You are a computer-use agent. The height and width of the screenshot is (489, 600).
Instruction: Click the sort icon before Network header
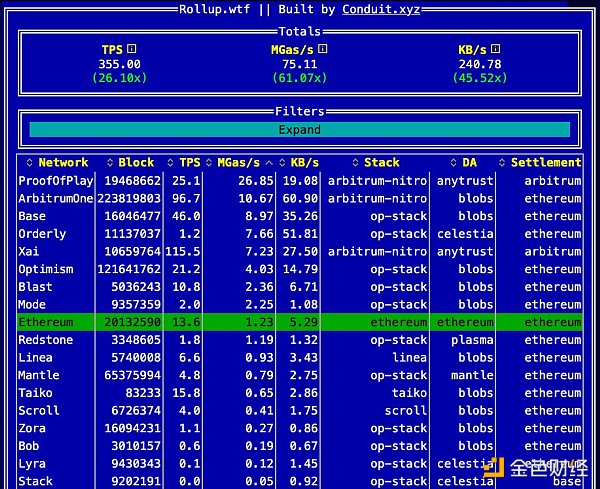click(x=30, y=162)
